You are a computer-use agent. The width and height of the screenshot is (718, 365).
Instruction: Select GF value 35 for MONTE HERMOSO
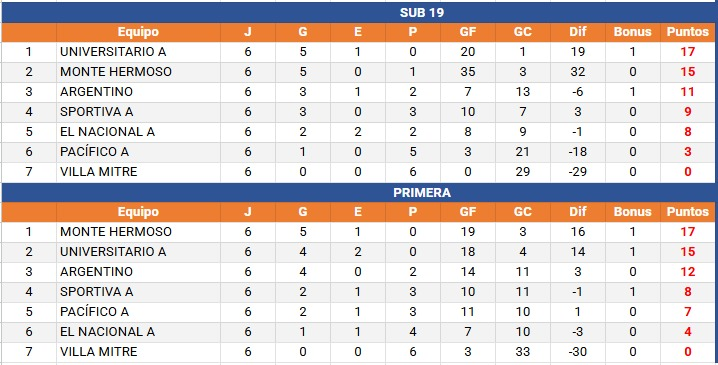point(468,72)
